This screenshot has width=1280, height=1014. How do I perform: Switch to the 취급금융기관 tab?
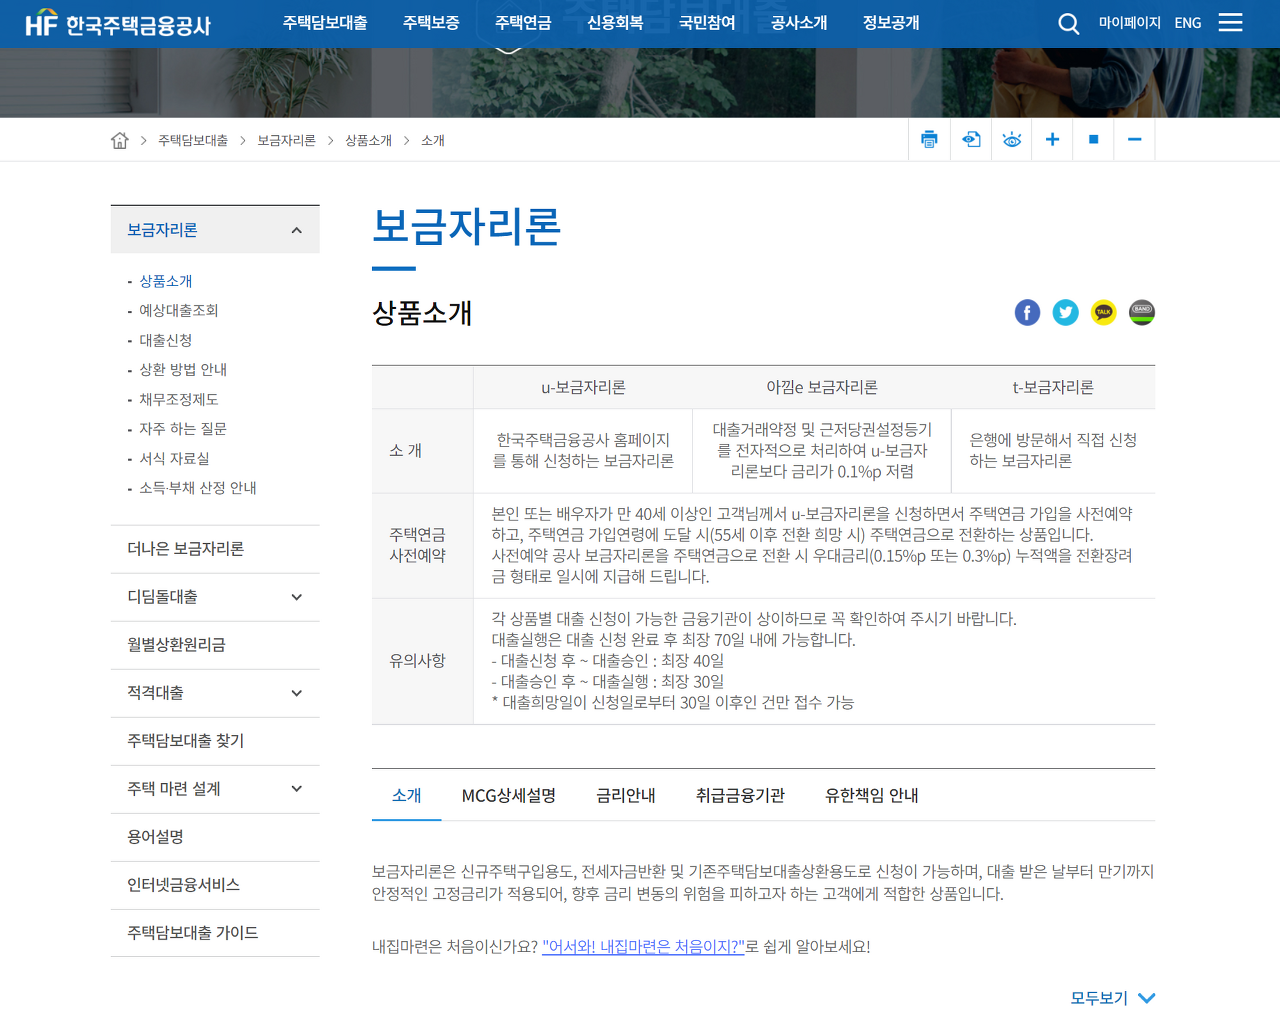click(x=740, y=795)
